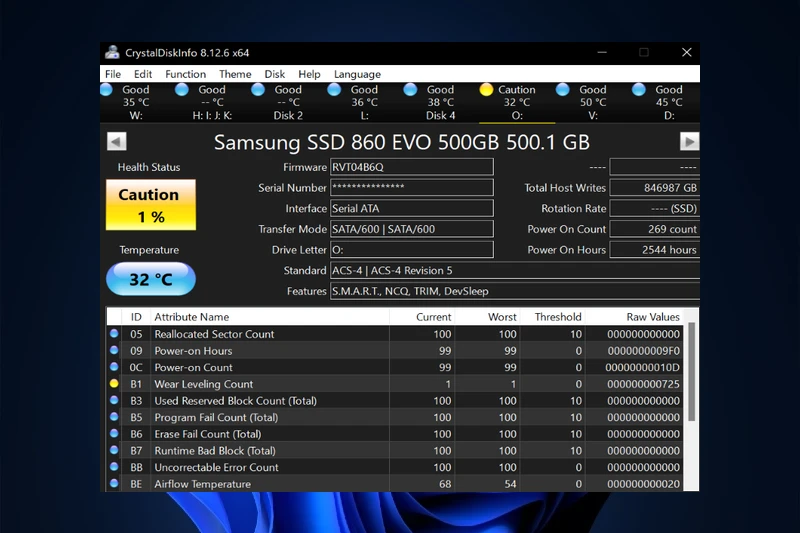Click the Threshold column header
800x533 pixels.
[553, 317]
